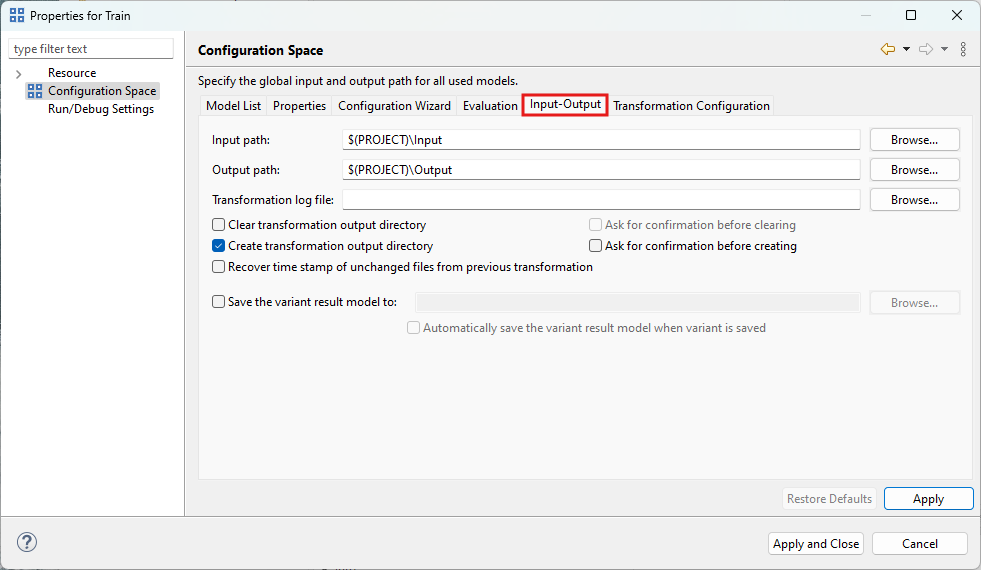Check Ask for confirmation before creating
The image size is (981, 570).
point(596,246)
